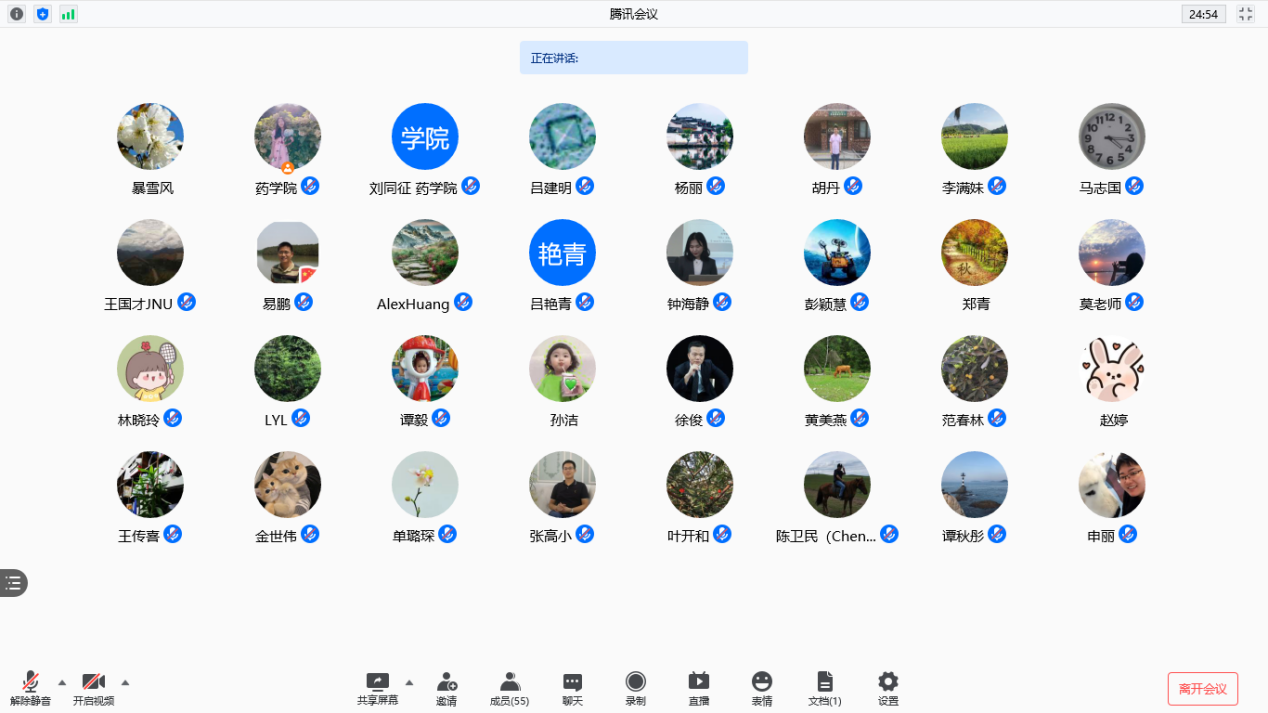Click the meeting info icon at top-left
Screen dimensions: 1268x713
(16, 14)
